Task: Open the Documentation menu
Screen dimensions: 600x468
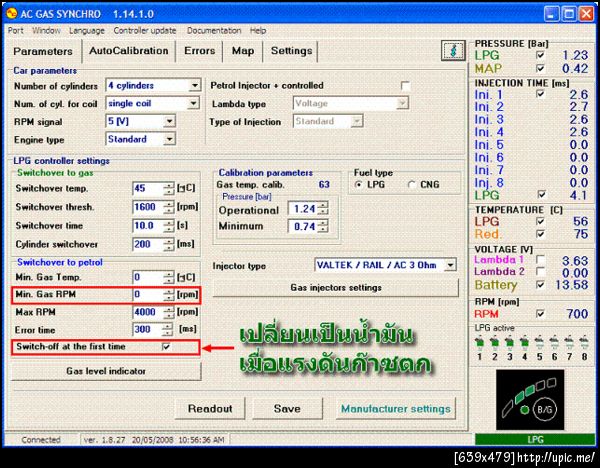Action: coord(214,31)
